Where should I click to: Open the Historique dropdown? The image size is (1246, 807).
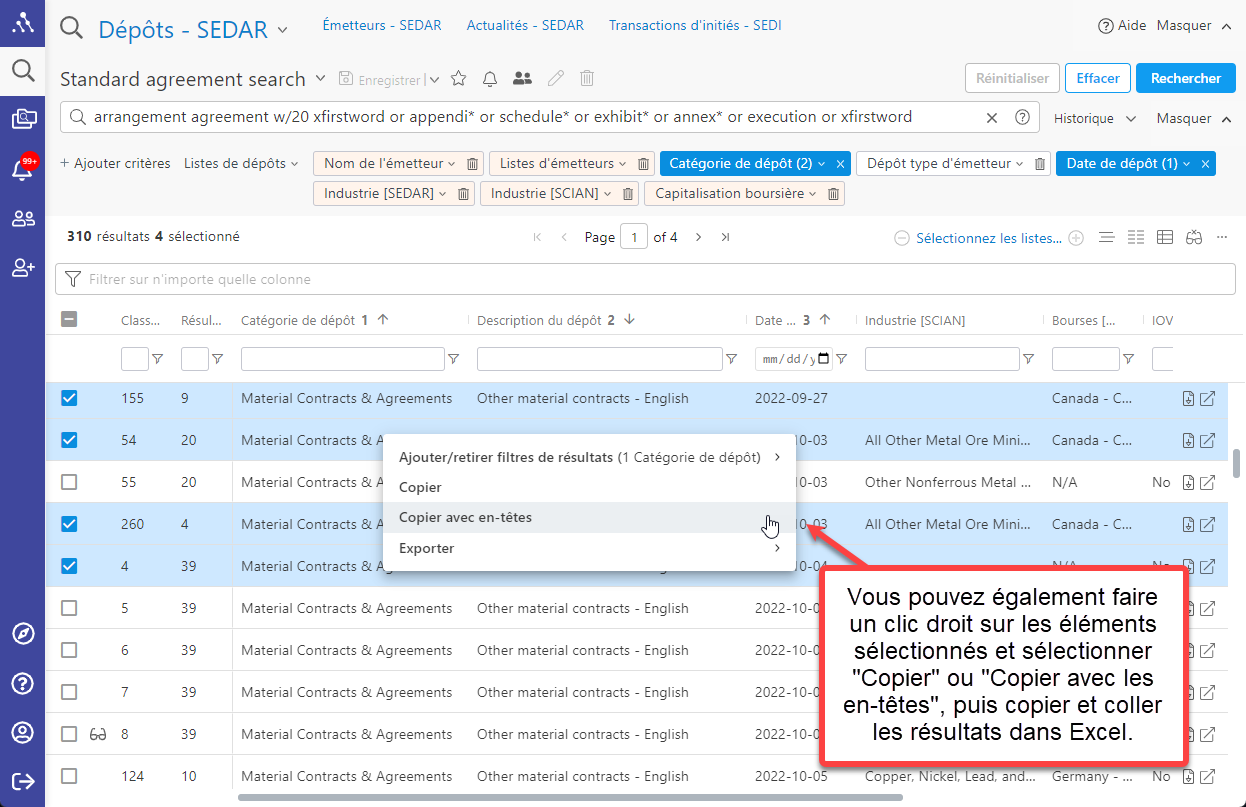[1095, 118]
